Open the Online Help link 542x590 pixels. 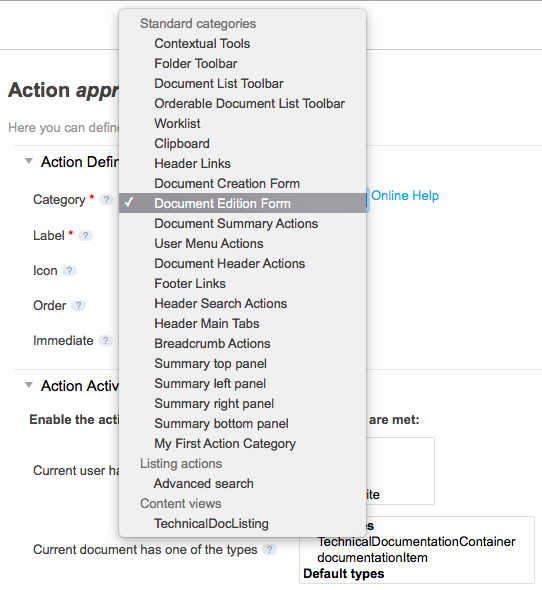(x=405, y=196)
